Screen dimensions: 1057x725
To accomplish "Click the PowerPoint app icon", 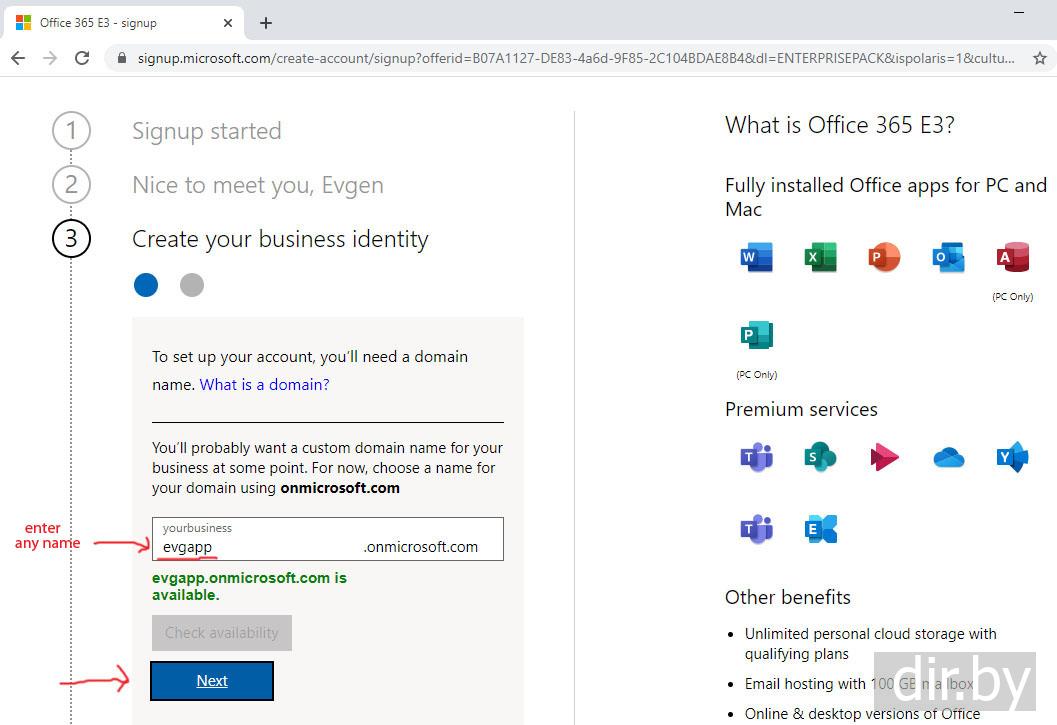I will coord(884,258).
